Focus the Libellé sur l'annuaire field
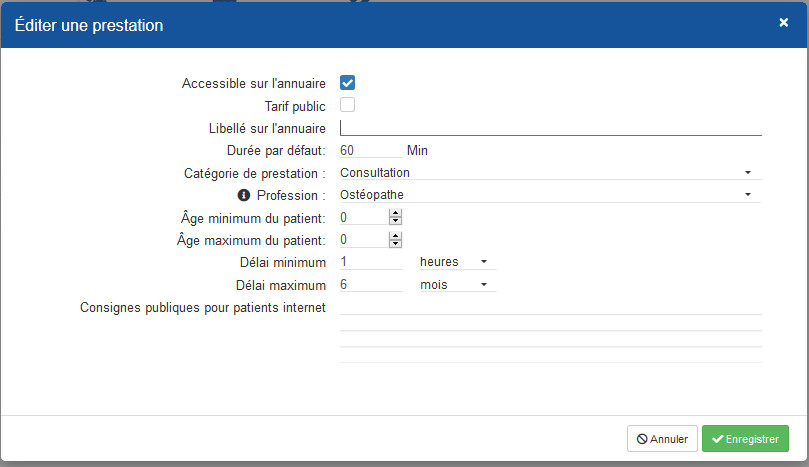The height and width of the screenshot is (467, 809). click(551, 128)
